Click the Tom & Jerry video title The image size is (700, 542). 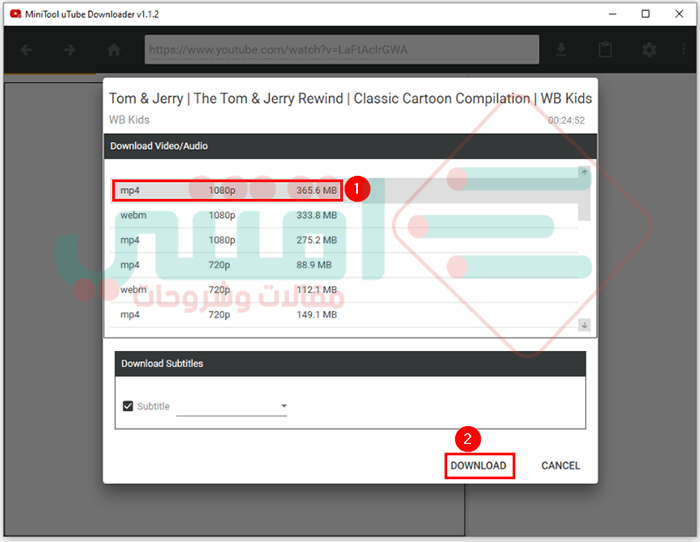(350, 98)
